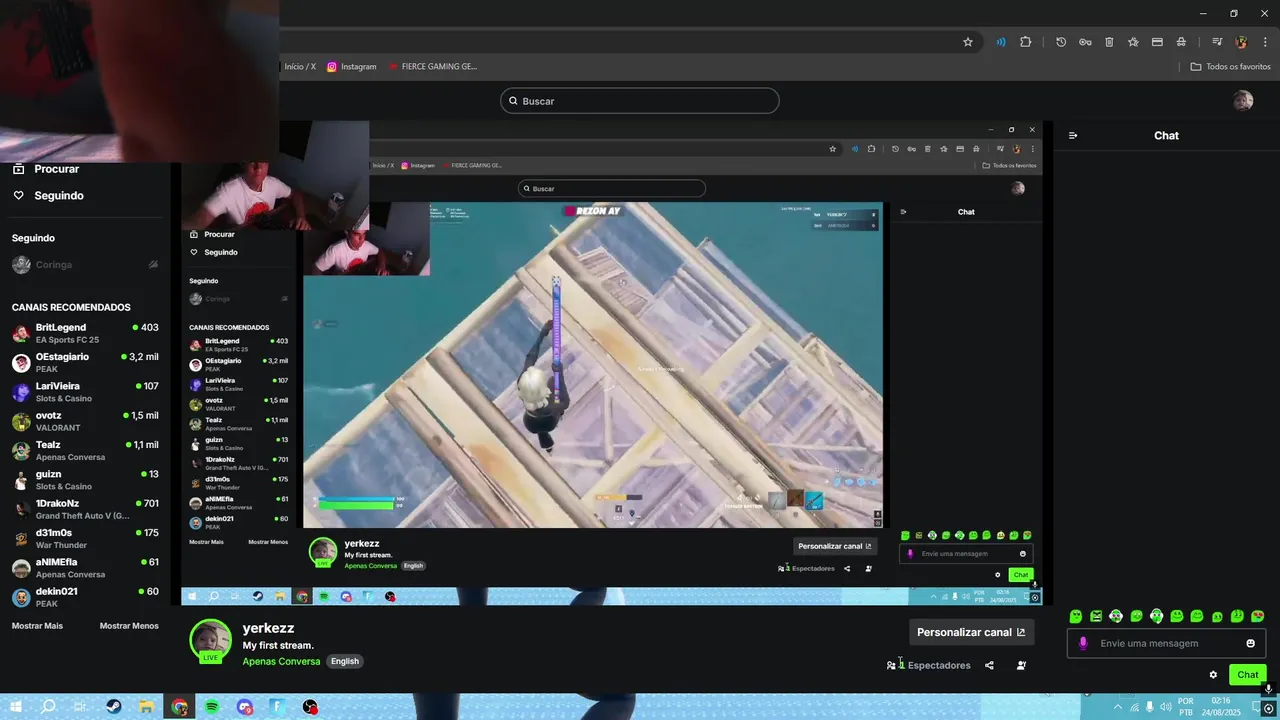Open the browser history clock icon
Viewport: 1280px width, 720px height.
coord(1061,42)
